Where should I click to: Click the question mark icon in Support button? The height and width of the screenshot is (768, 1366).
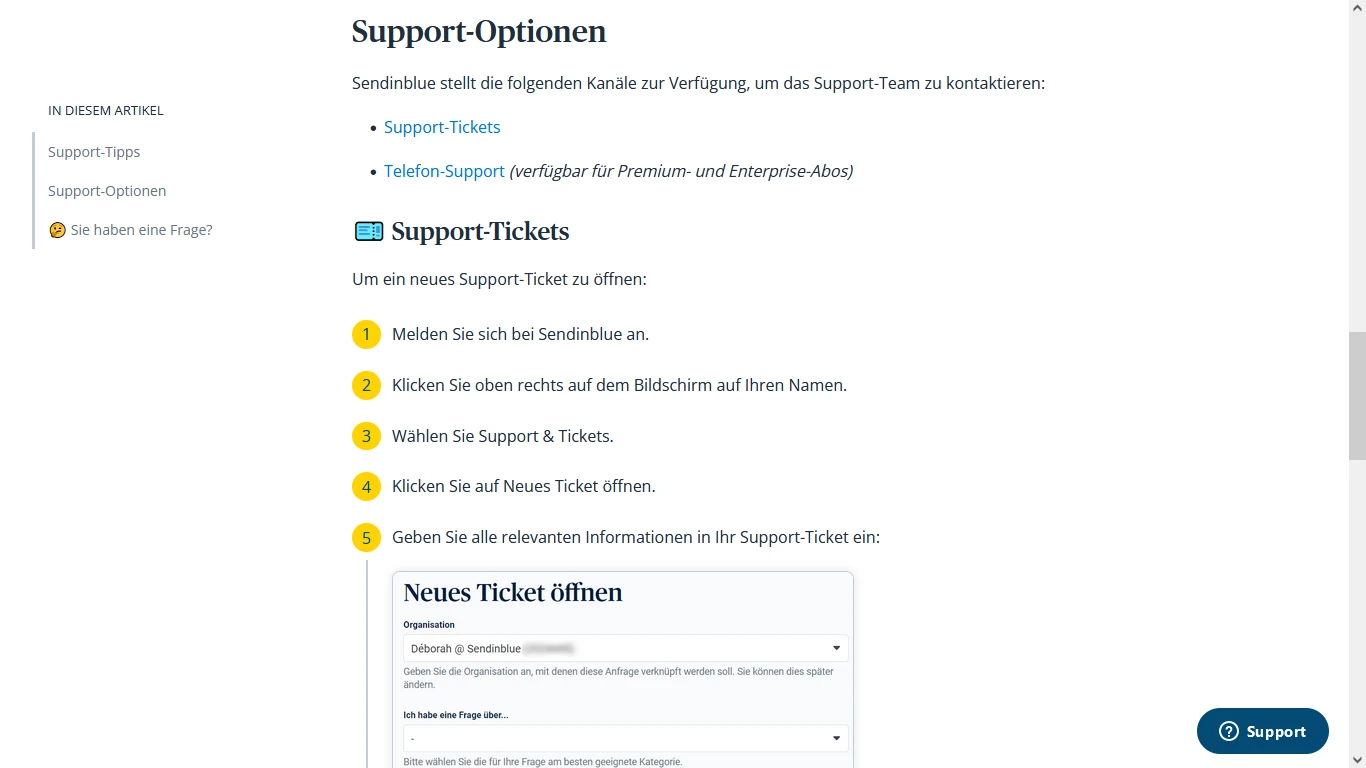[x=1229, y=731]
